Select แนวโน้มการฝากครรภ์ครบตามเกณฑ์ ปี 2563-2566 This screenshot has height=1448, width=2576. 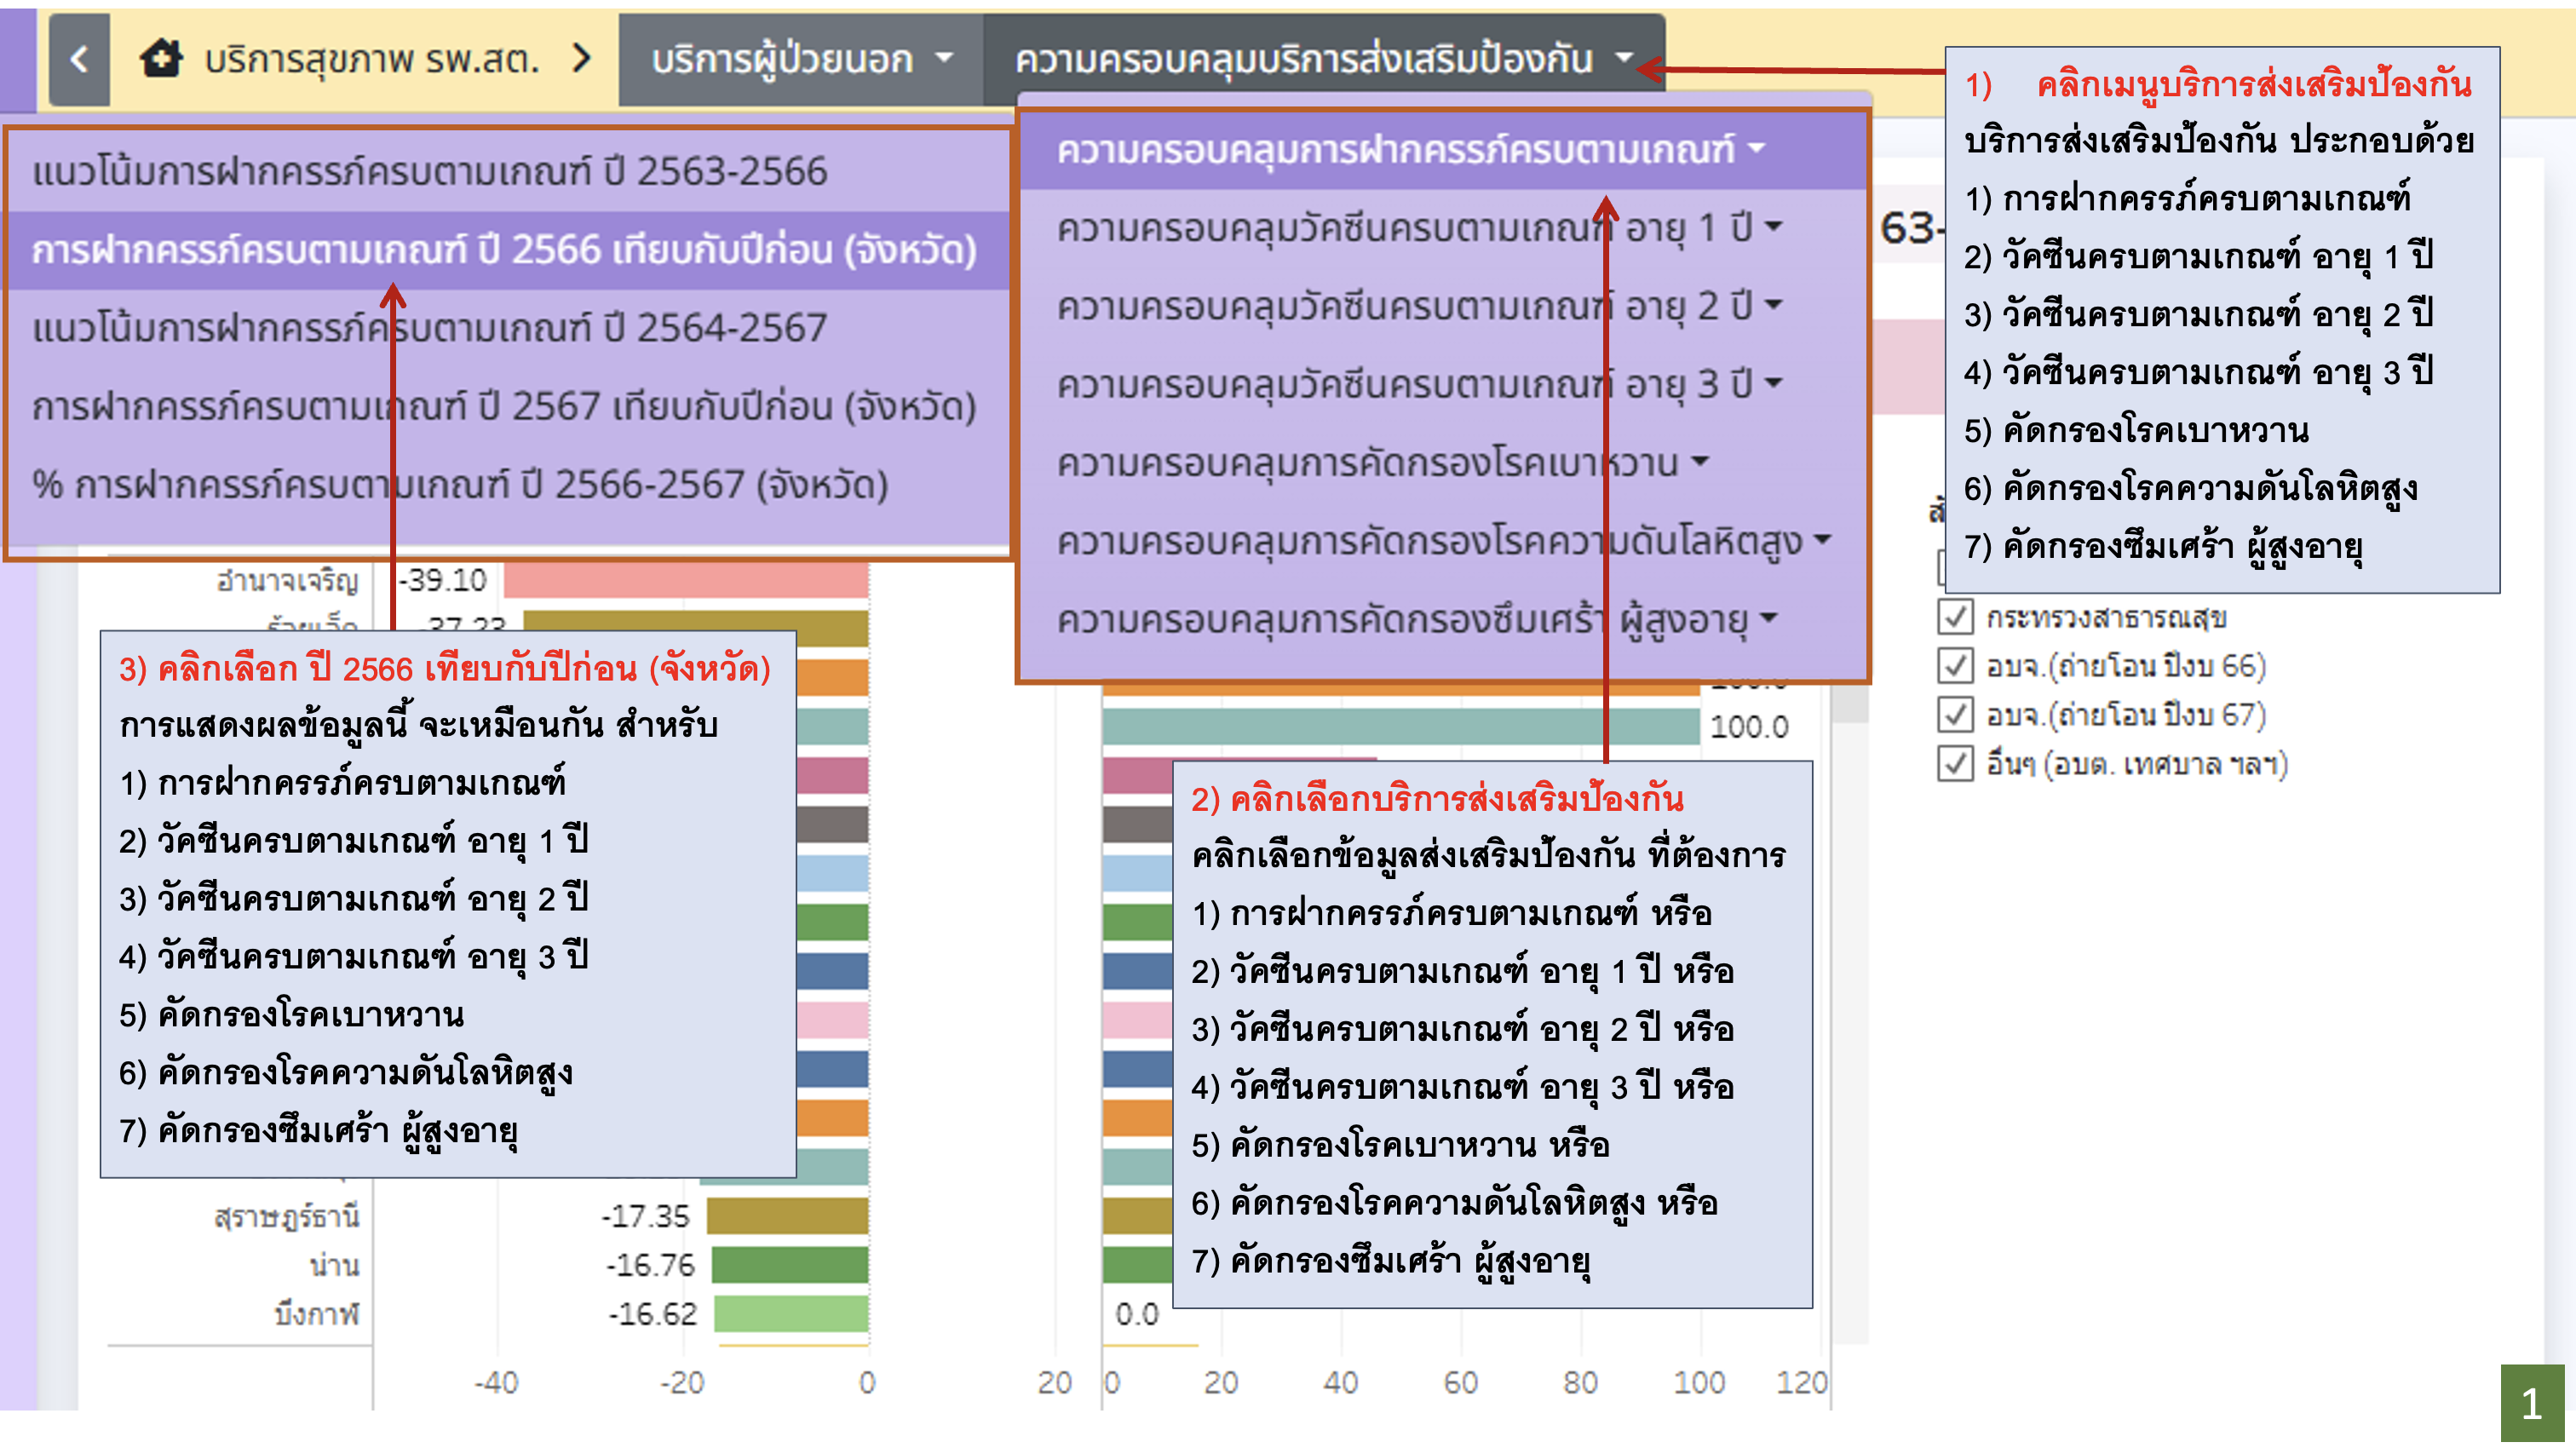430,172
